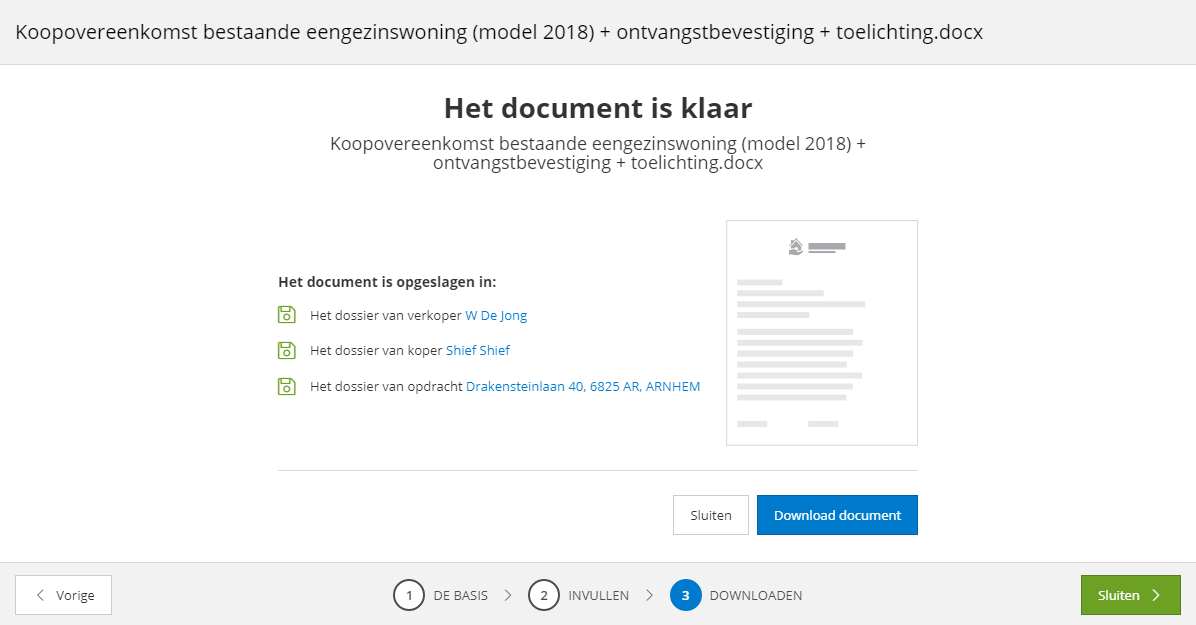The width and height of the screenshot is (1196, 625).
Task: Click the INVULLEN step label
Action: coord(599,595)
